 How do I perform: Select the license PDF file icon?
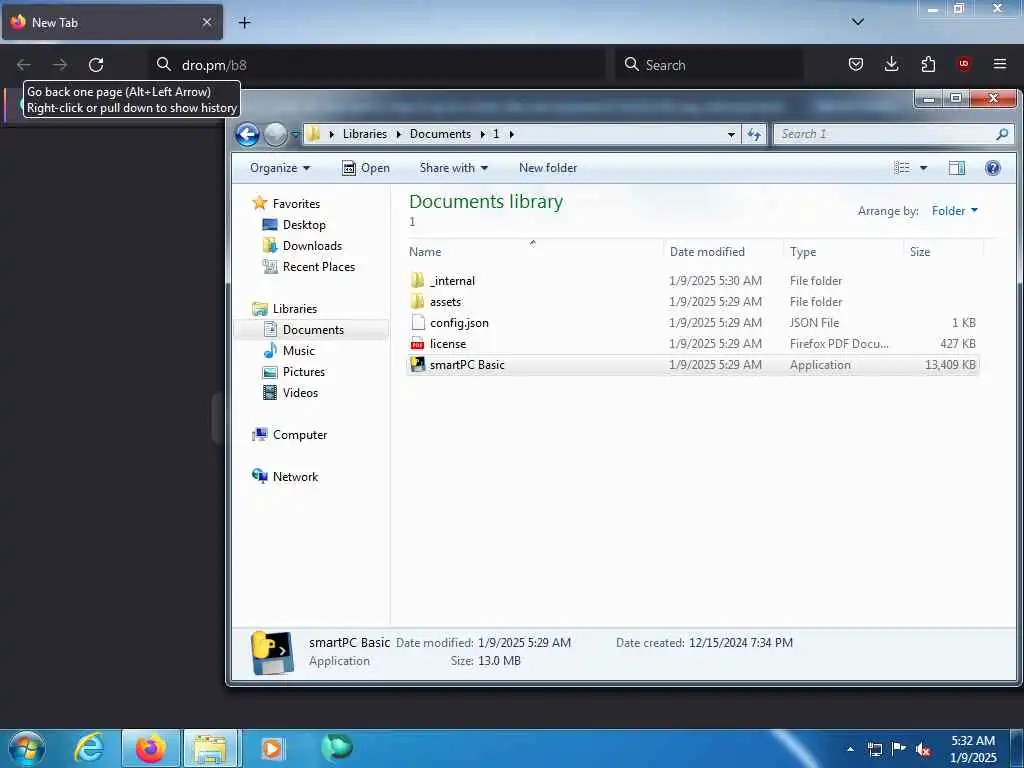pyautogui.click(x=418, y=344)
